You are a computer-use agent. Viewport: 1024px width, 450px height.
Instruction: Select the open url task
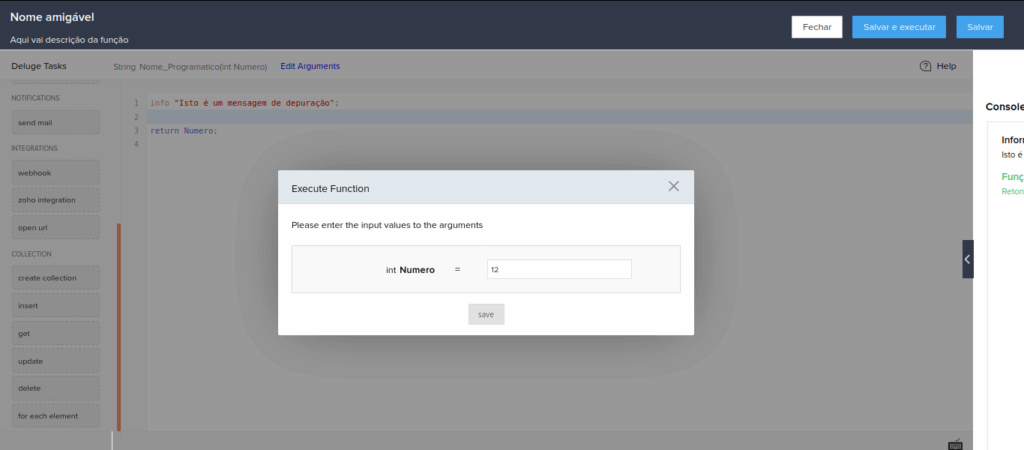pos(56,228)
